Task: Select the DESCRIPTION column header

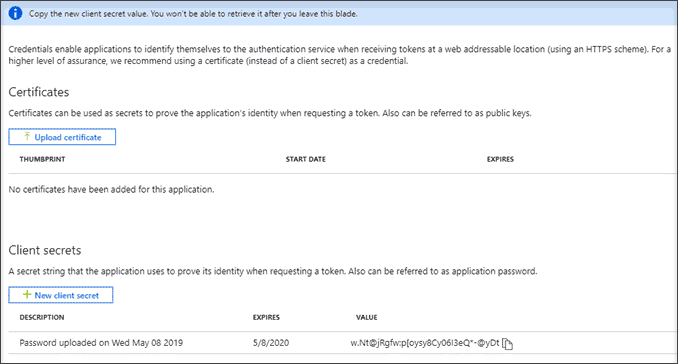Action: click(42, 317)
